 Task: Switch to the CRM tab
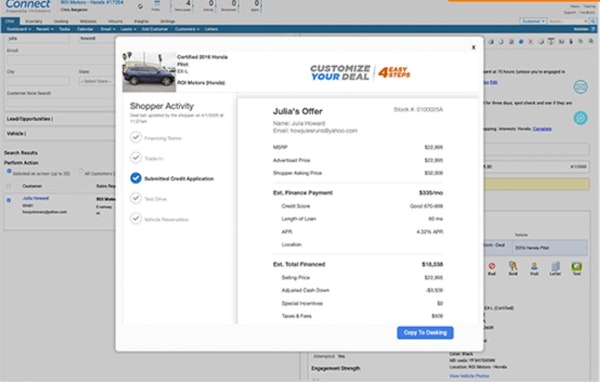[x=10, y=21]
